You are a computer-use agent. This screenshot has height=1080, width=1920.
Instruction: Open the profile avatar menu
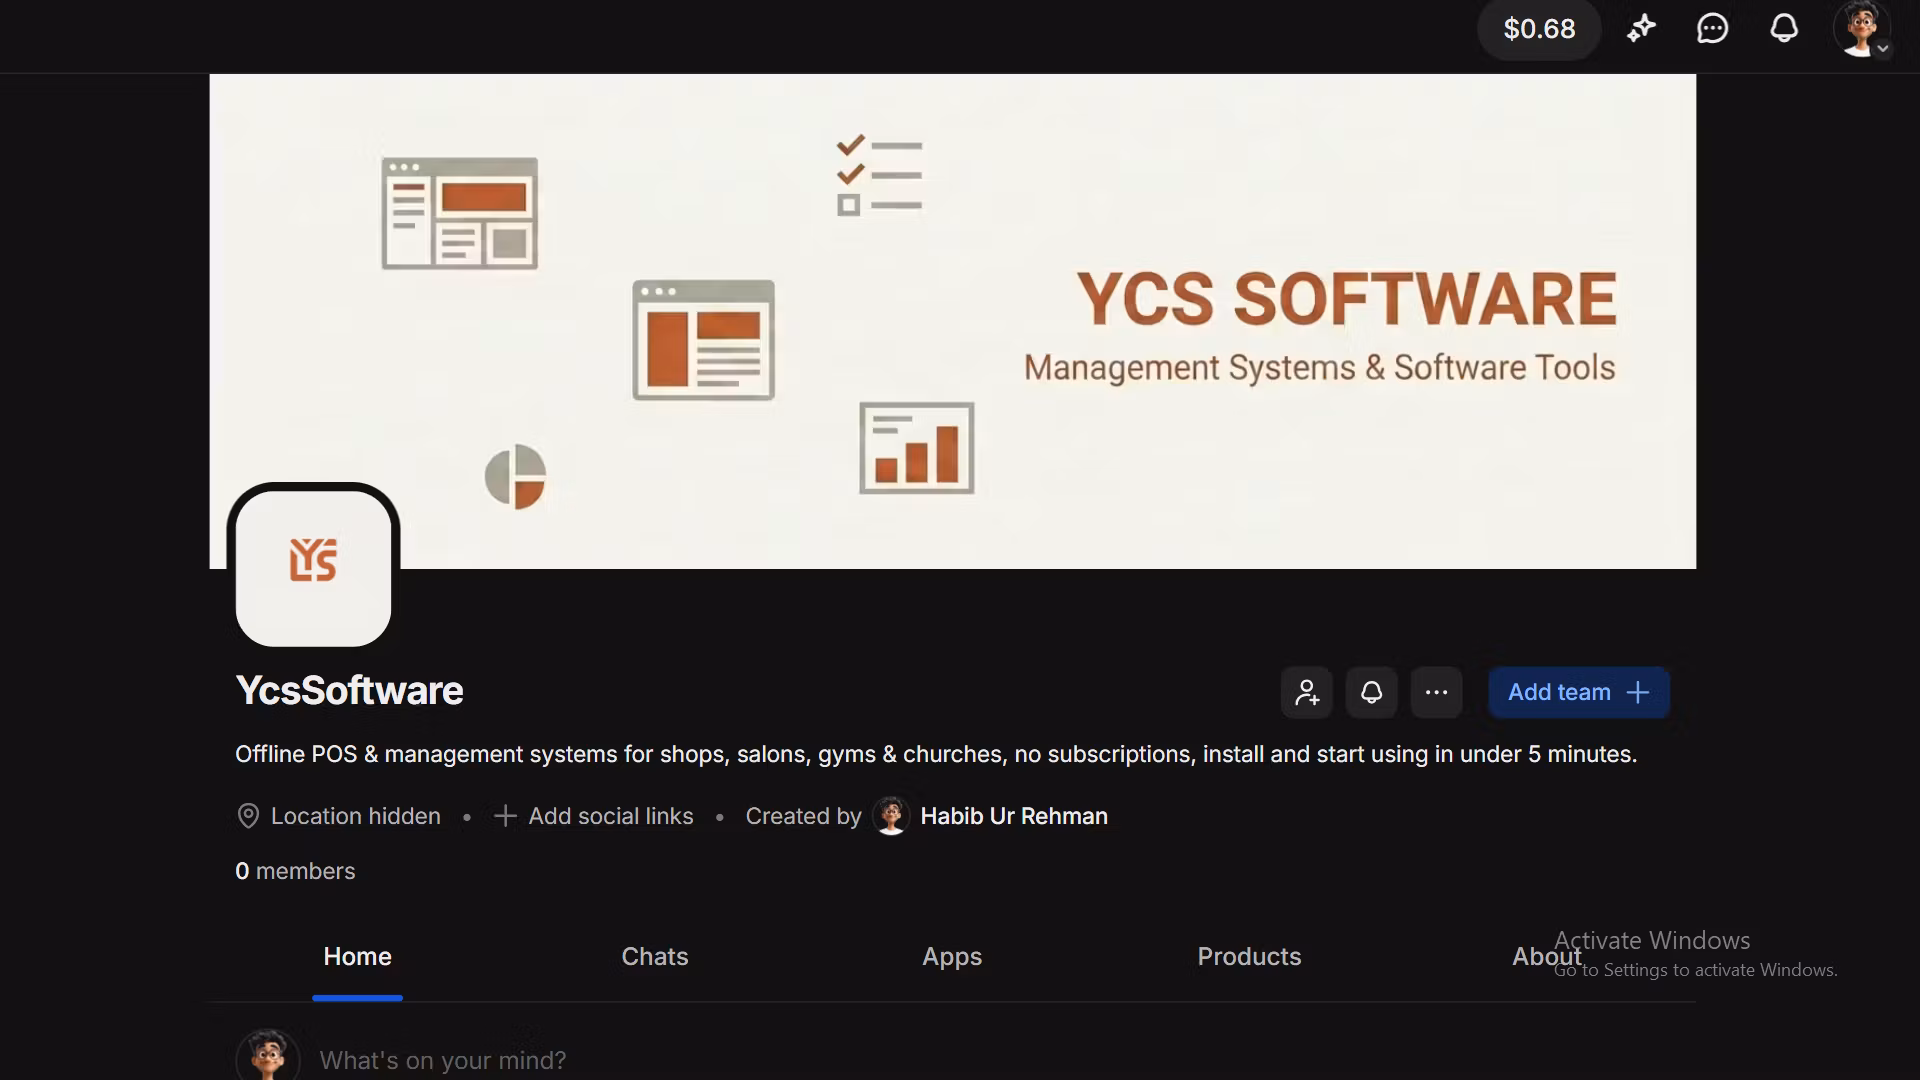[1862, 29]
